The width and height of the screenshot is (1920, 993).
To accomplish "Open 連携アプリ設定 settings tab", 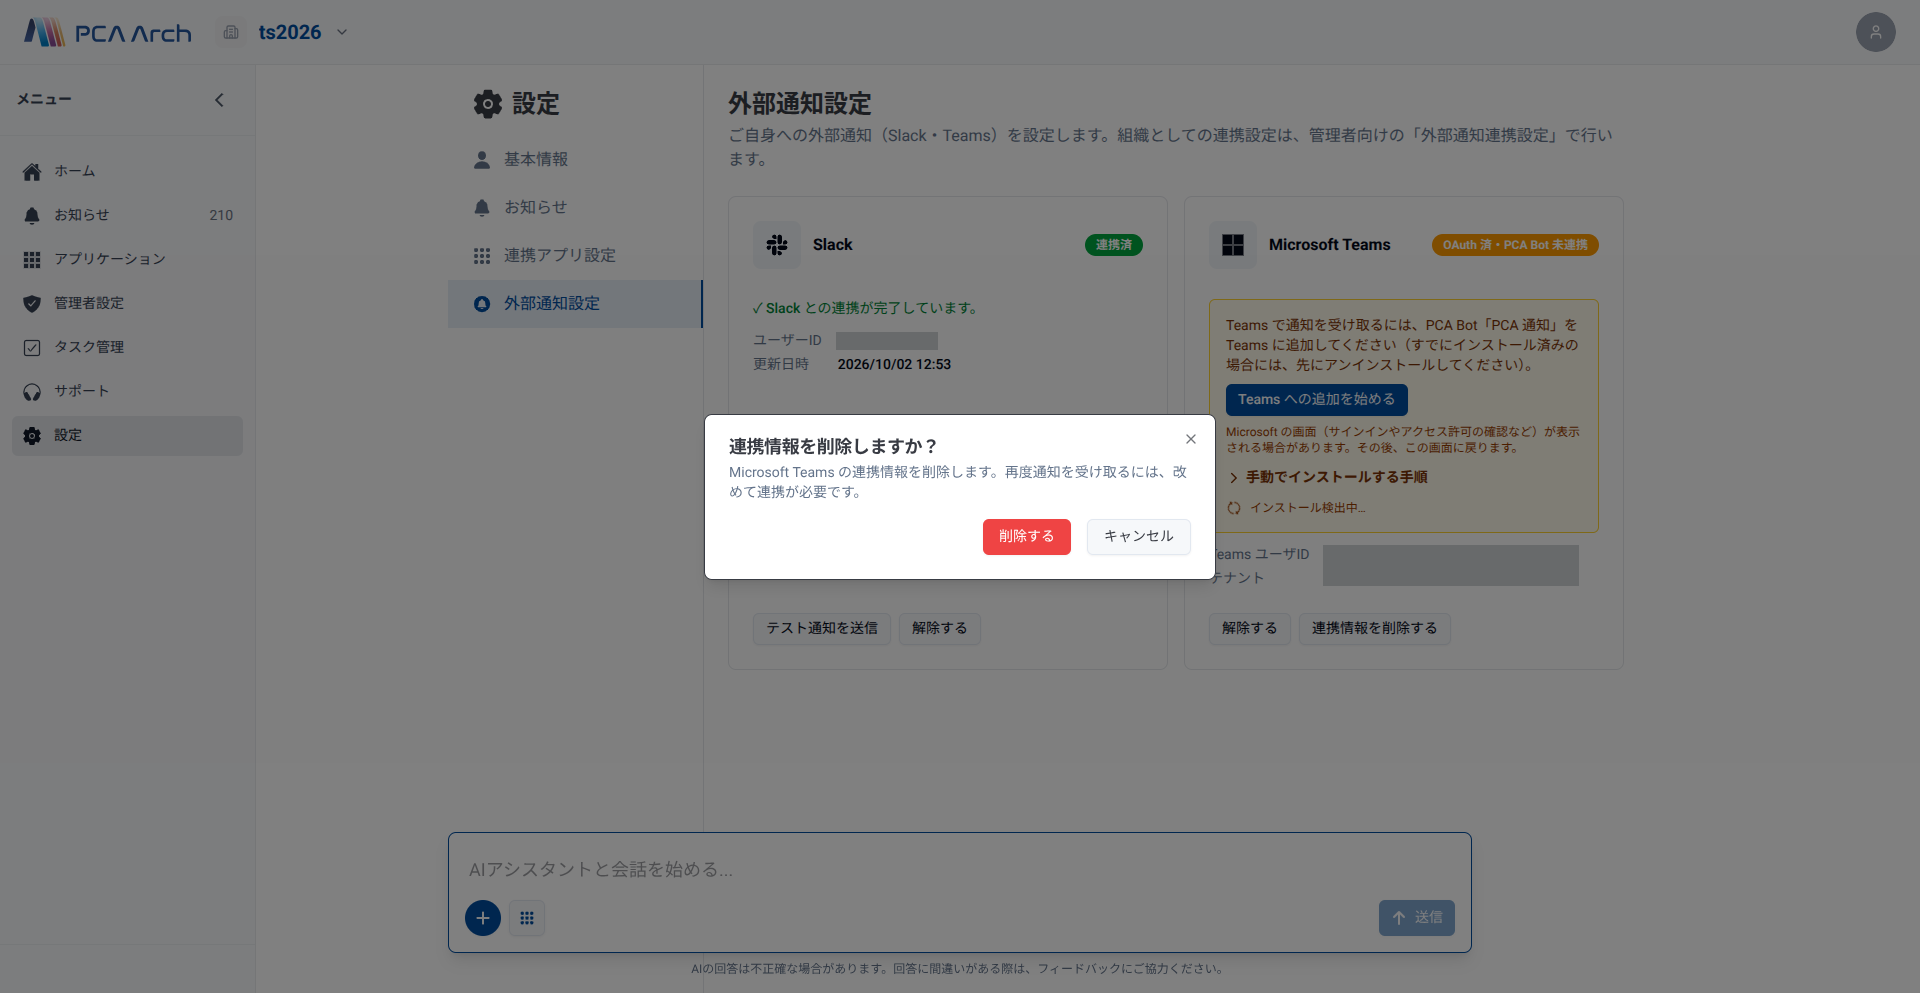I will coord(575,255).
